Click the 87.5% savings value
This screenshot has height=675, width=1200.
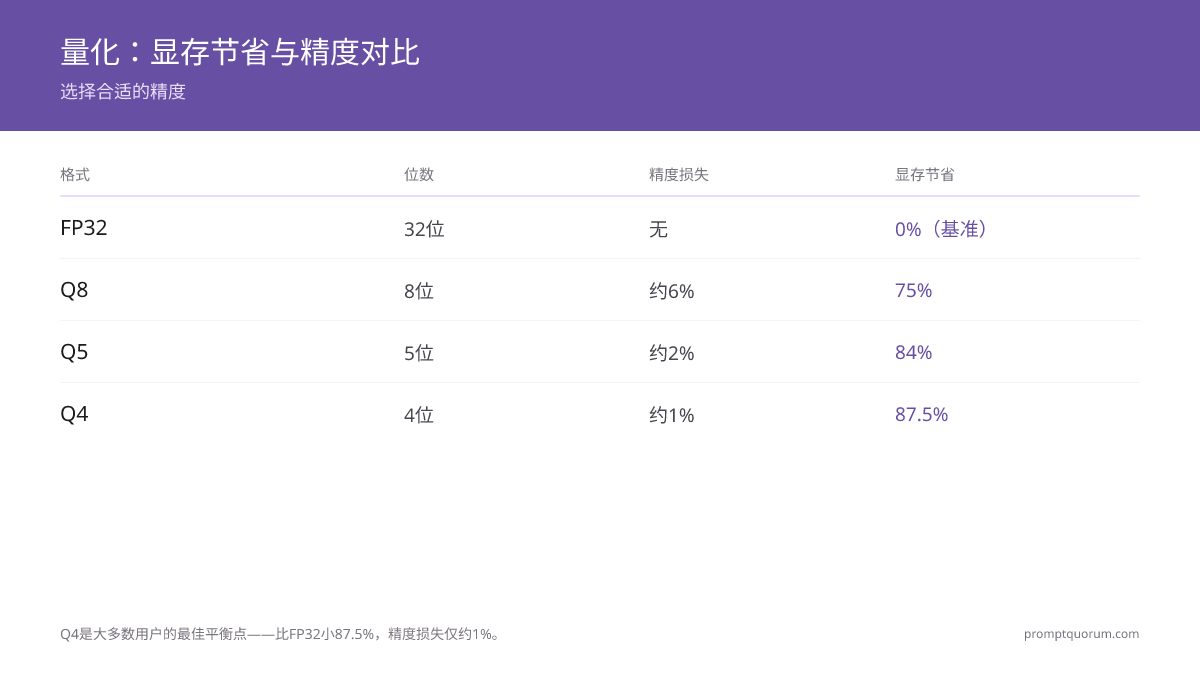click(922, 414)
